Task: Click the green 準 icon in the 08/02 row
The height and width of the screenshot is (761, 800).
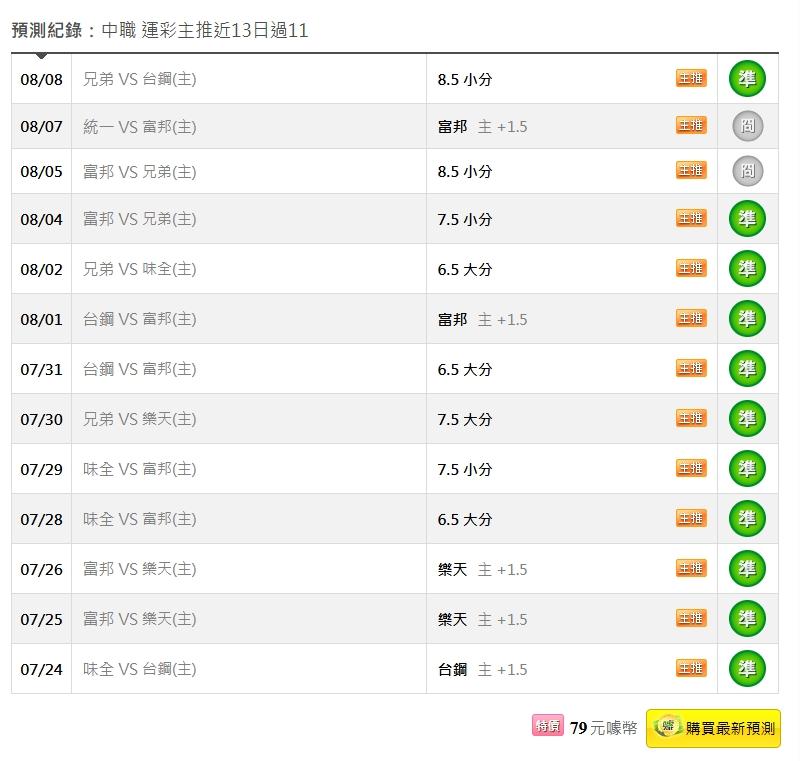Action: point(747,268)
